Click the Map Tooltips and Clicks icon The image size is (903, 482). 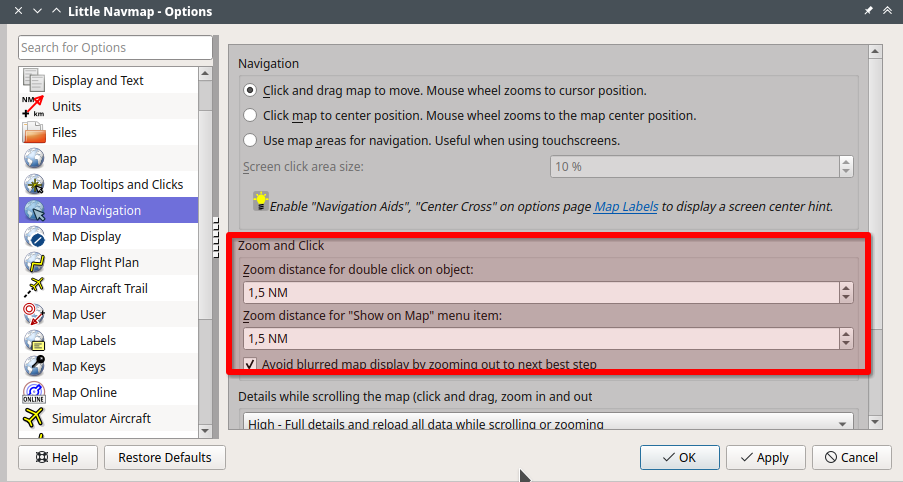34,184
